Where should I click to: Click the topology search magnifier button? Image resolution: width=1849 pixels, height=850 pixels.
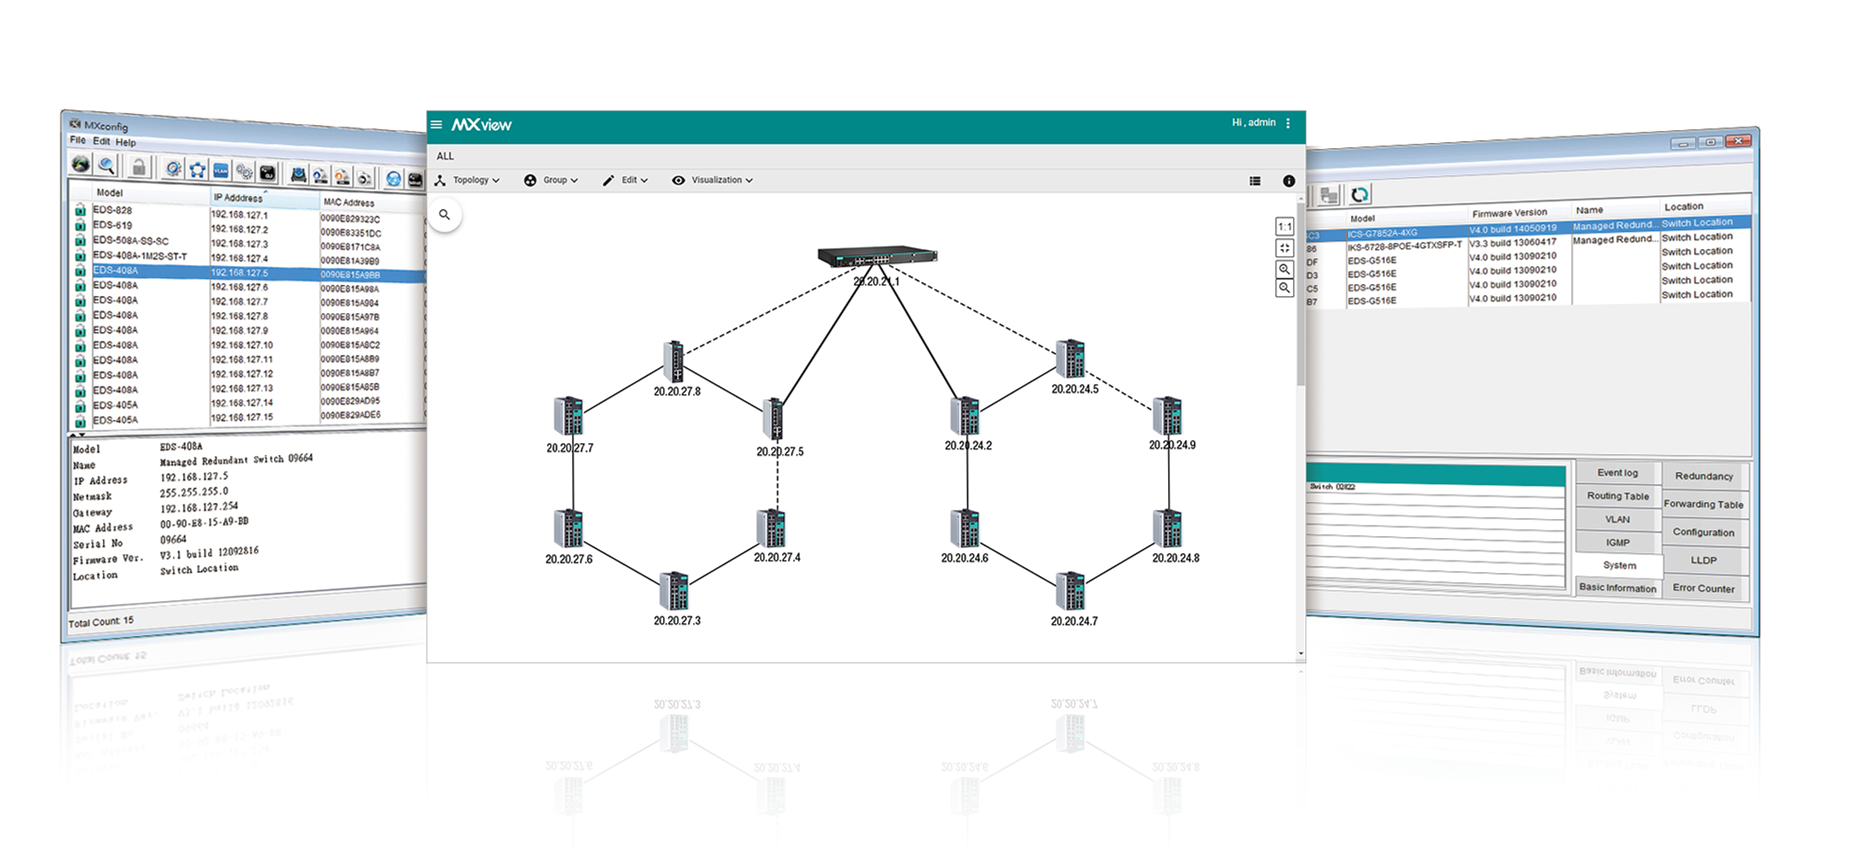coord(445,215)
